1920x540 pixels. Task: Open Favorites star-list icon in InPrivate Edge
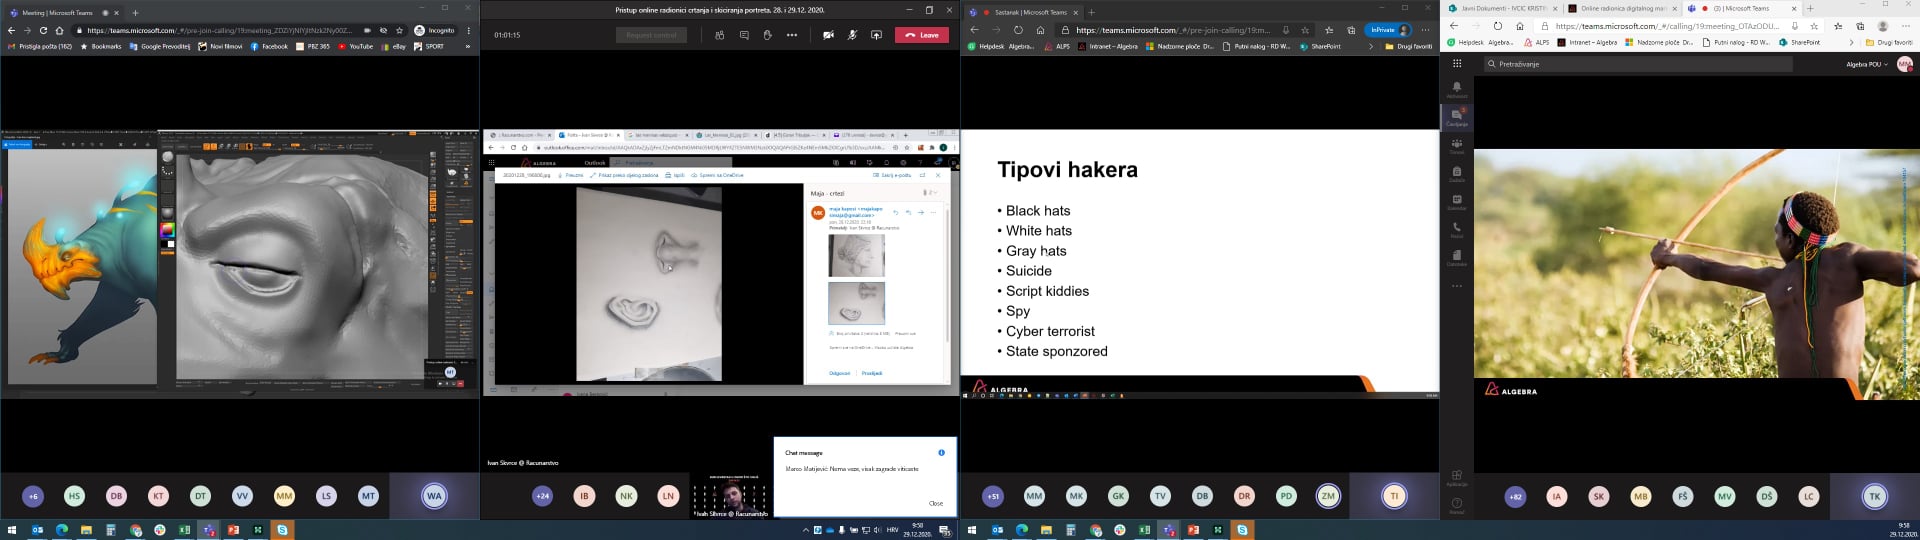[x=1328, y=30]
